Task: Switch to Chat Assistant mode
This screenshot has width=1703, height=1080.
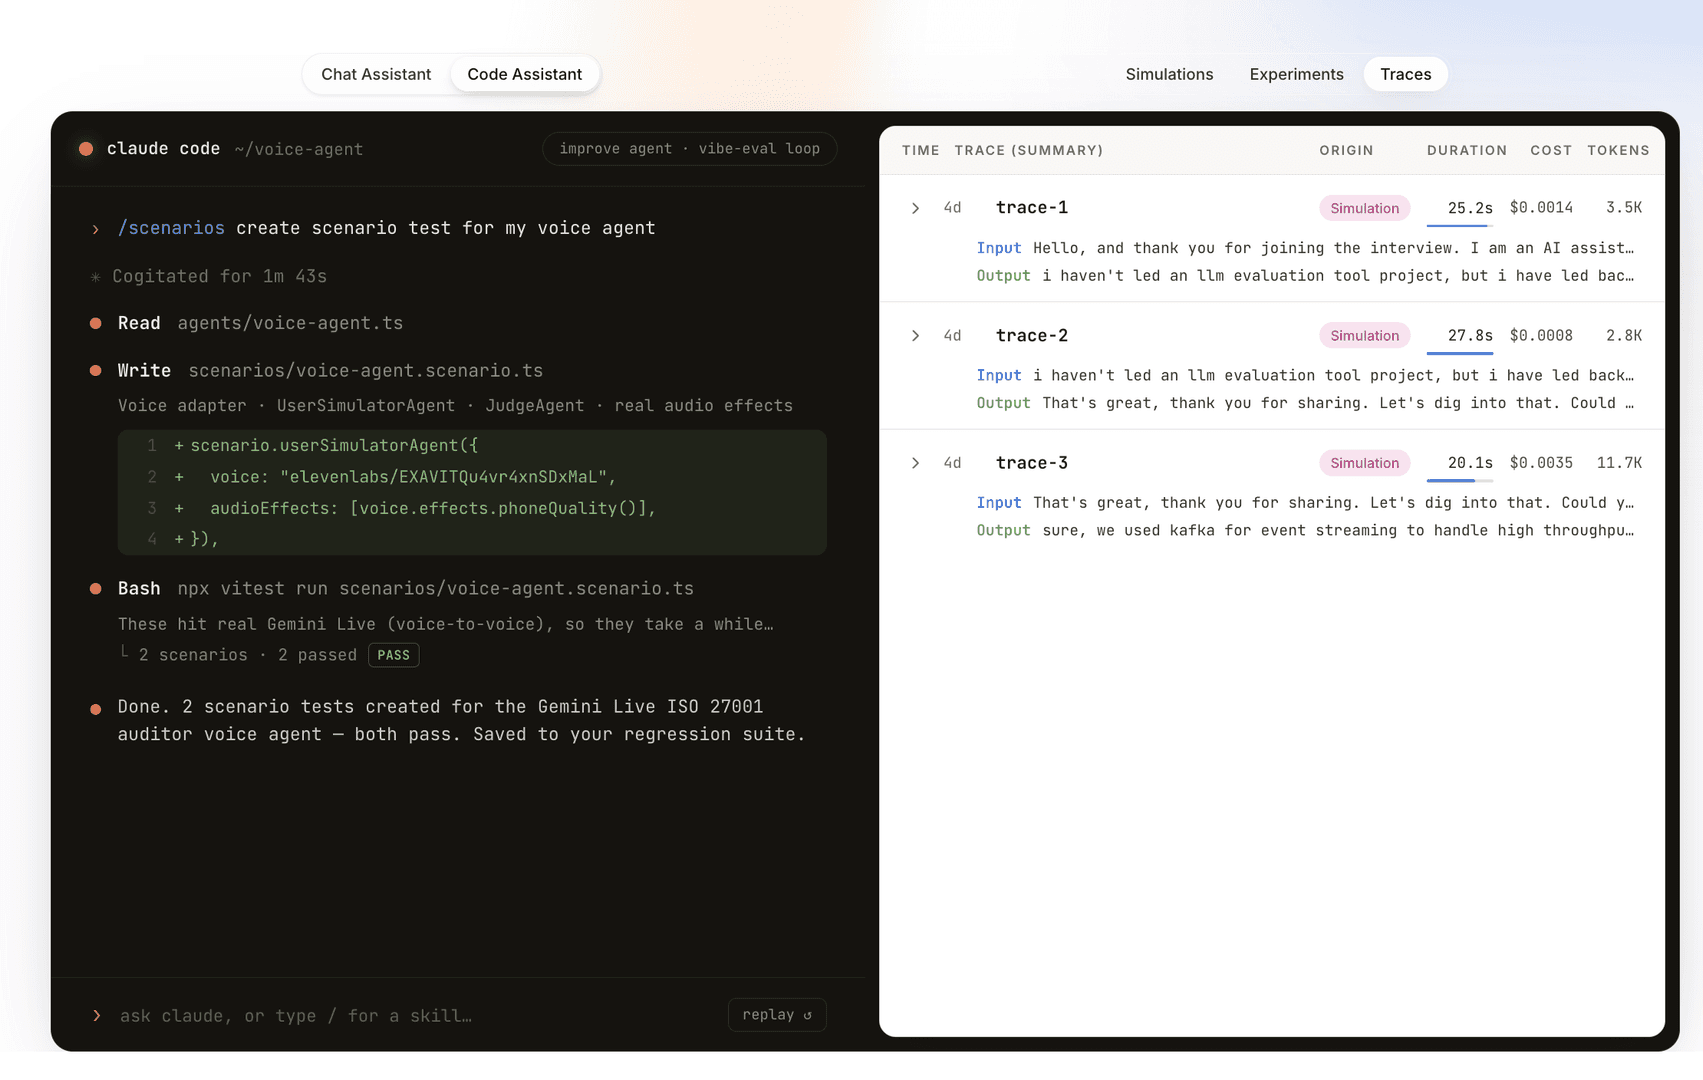Action: tap(376, 74)
